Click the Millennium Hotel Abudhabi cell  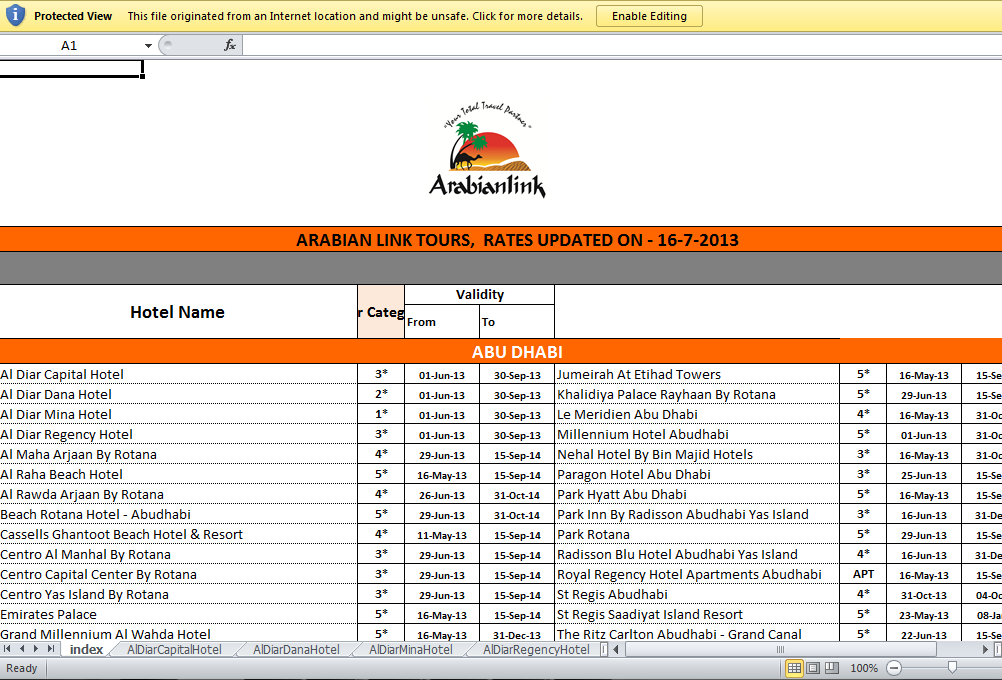pyautogui.click(x=697, y=435)
